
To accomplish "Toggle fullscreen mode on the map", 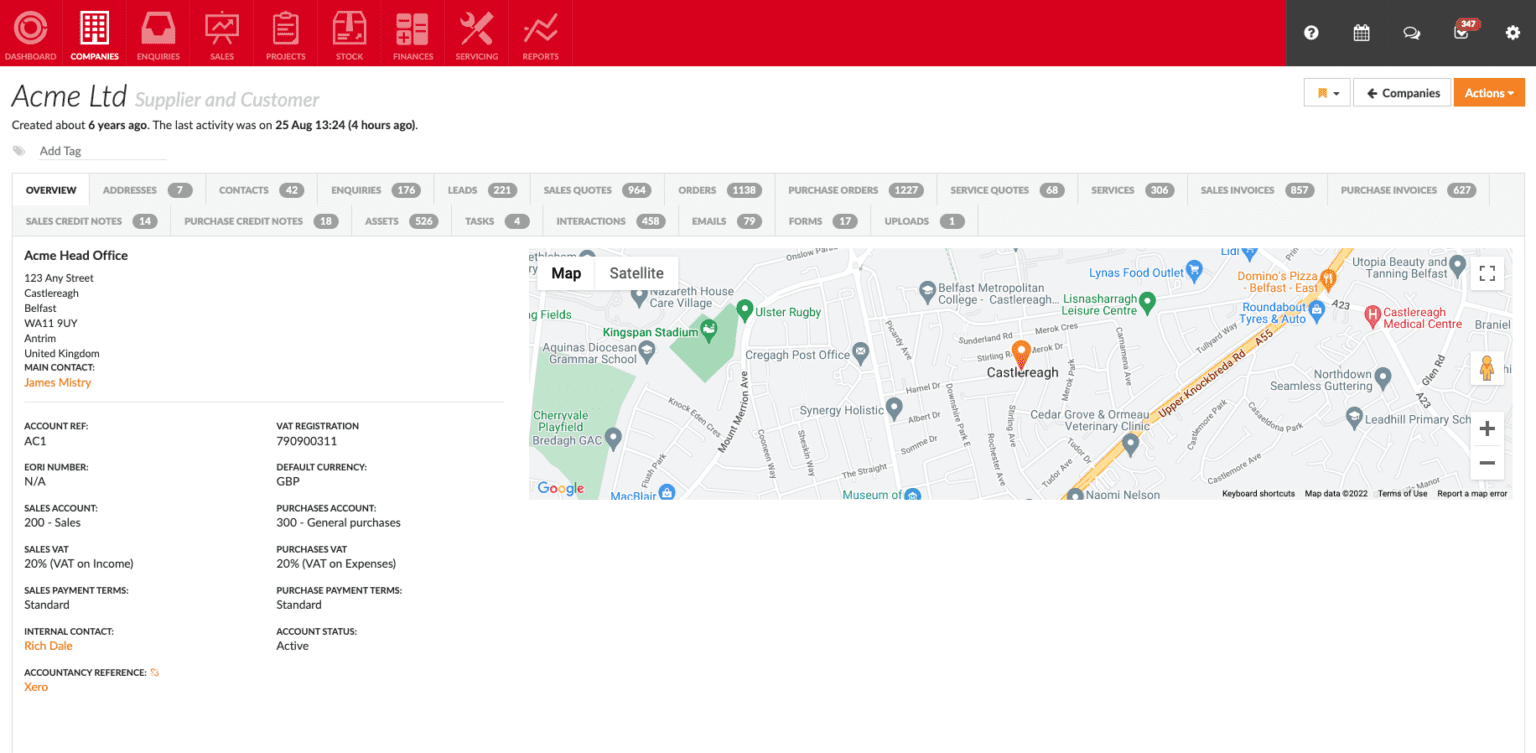I will tap(1487, 272).
